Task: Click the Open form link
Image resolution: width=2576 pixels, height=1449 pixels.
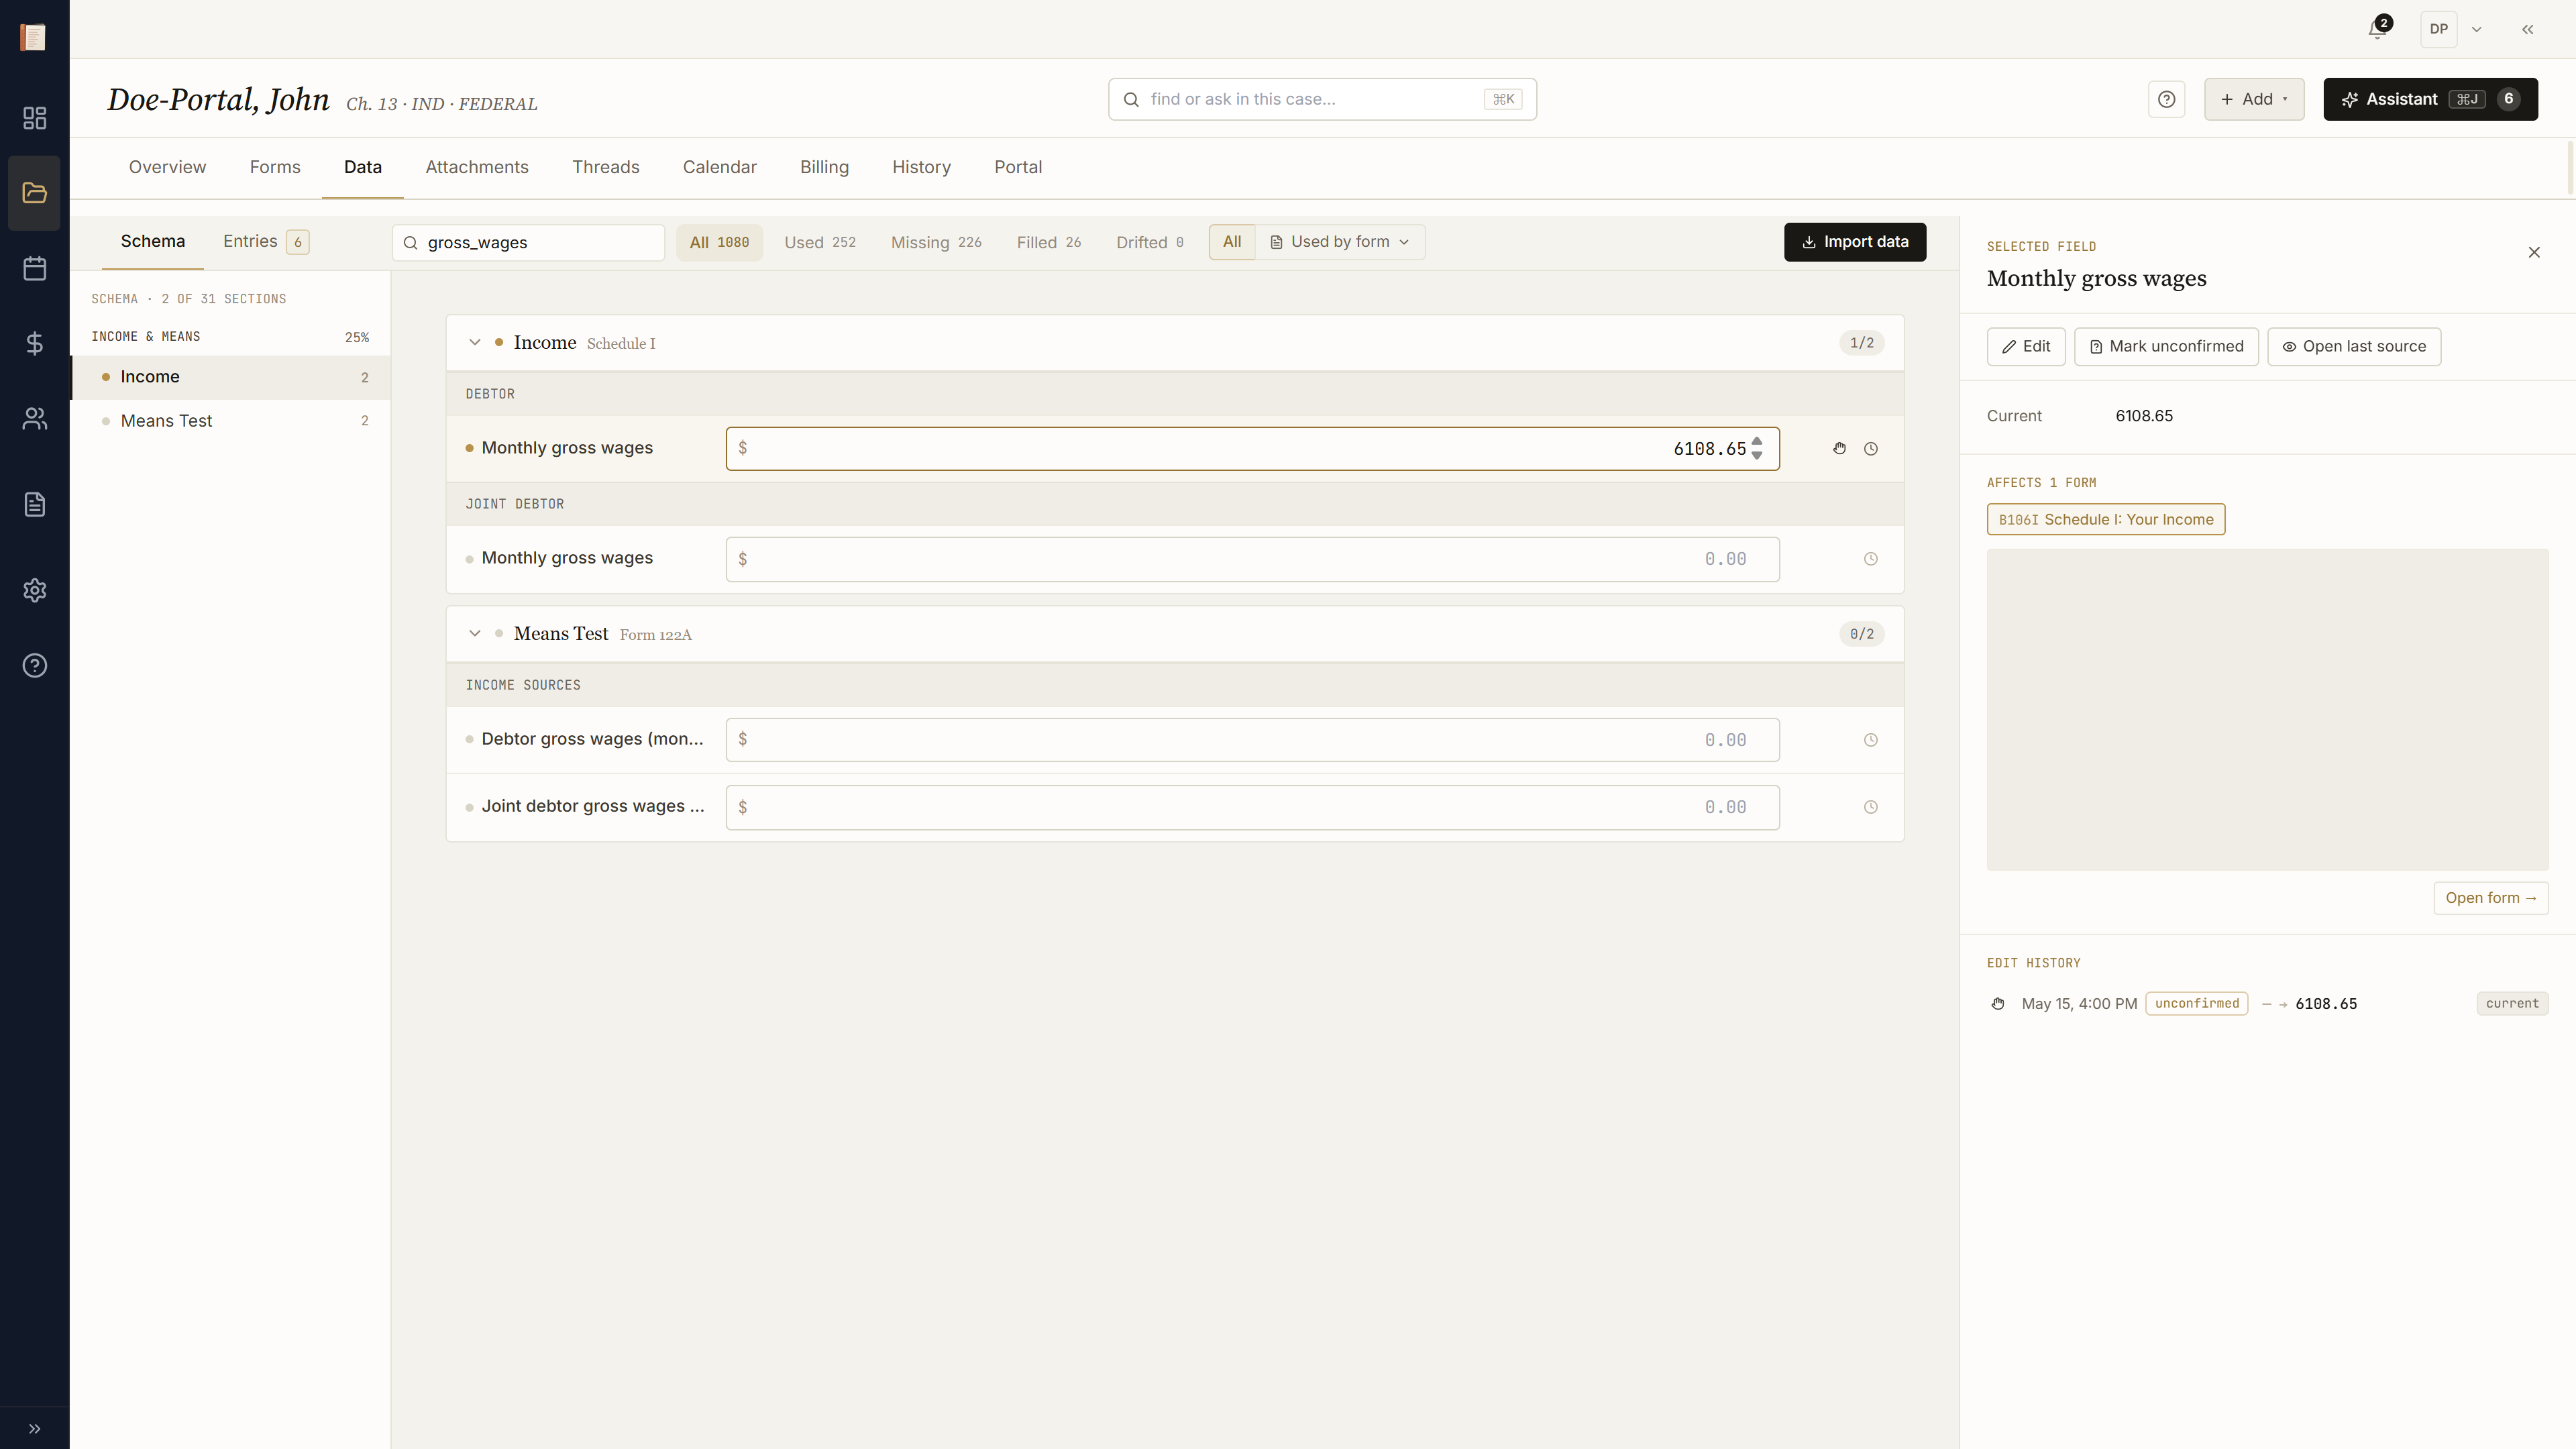Action: [2491, 898]
